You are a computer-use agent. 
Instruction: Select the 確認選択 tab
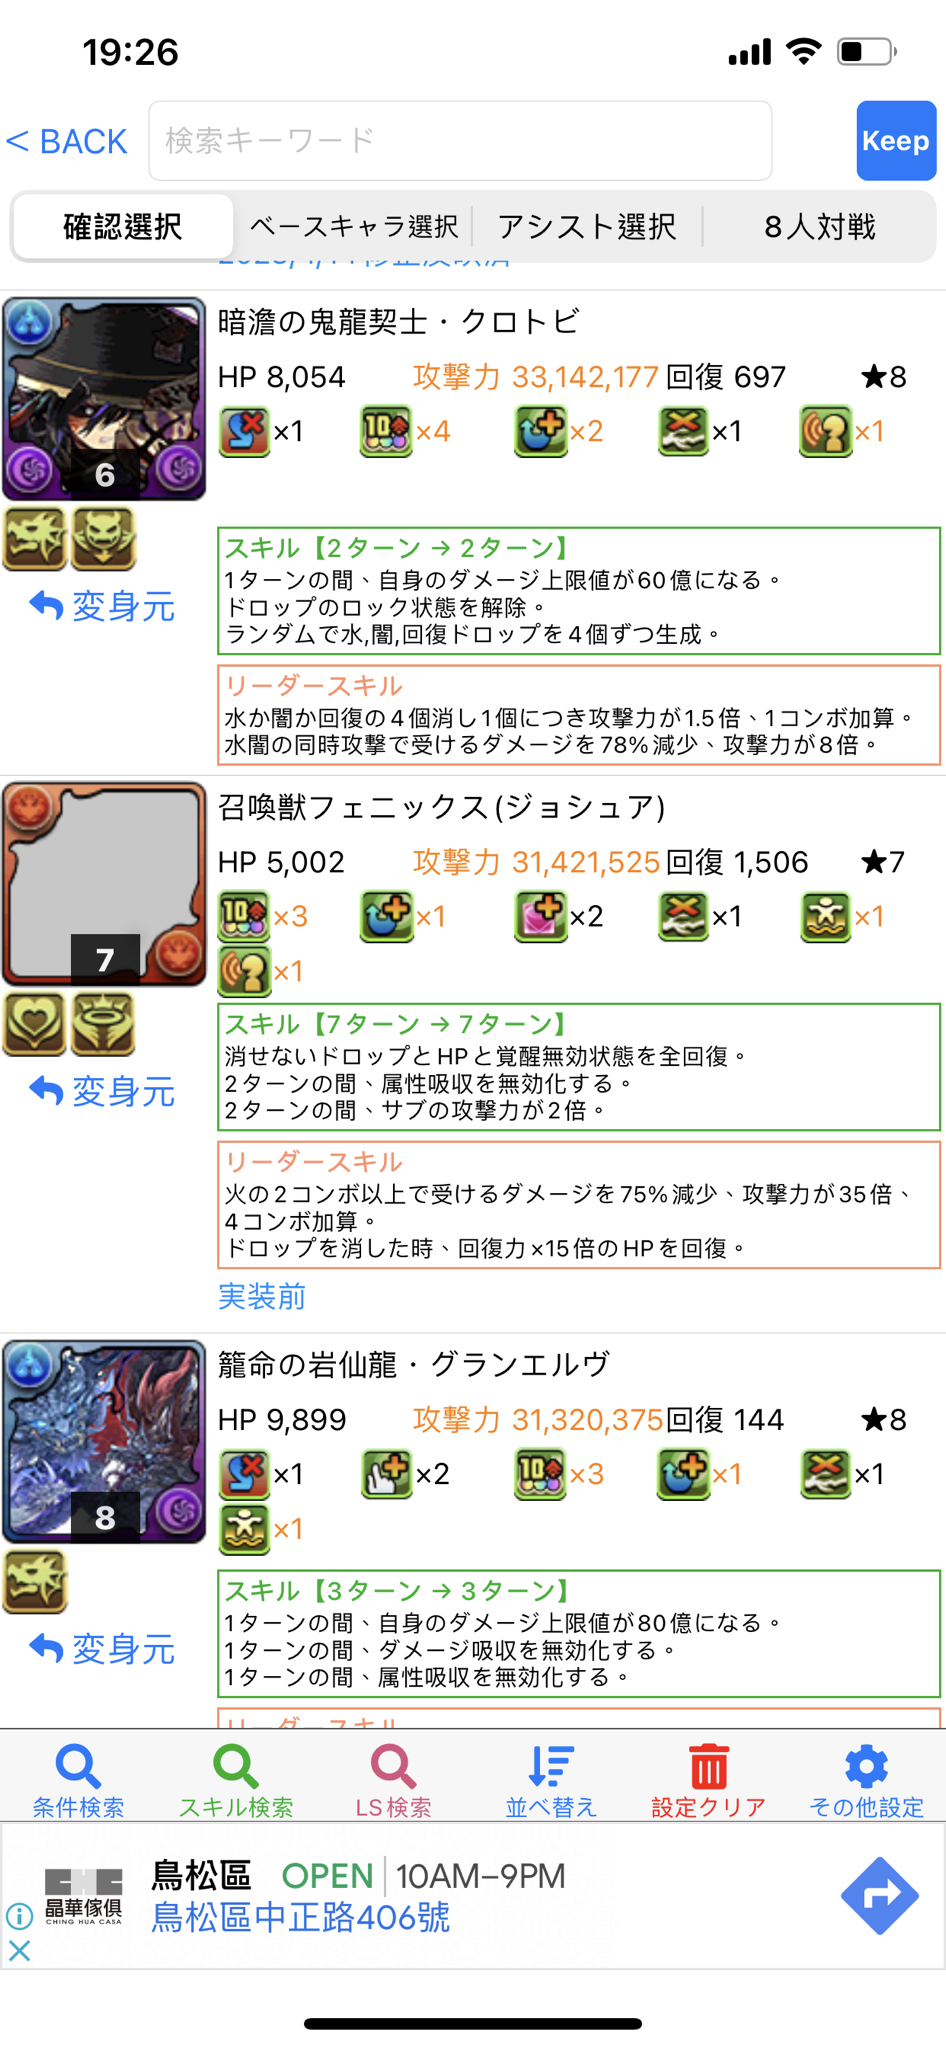(123, 227)
